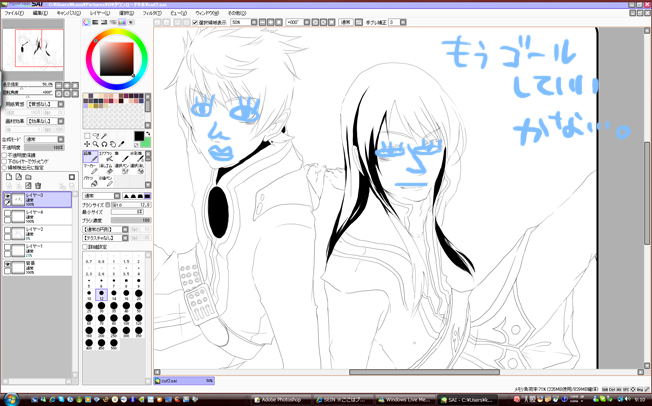Toggle the color wheel panel icon

[x=86, y=22]
